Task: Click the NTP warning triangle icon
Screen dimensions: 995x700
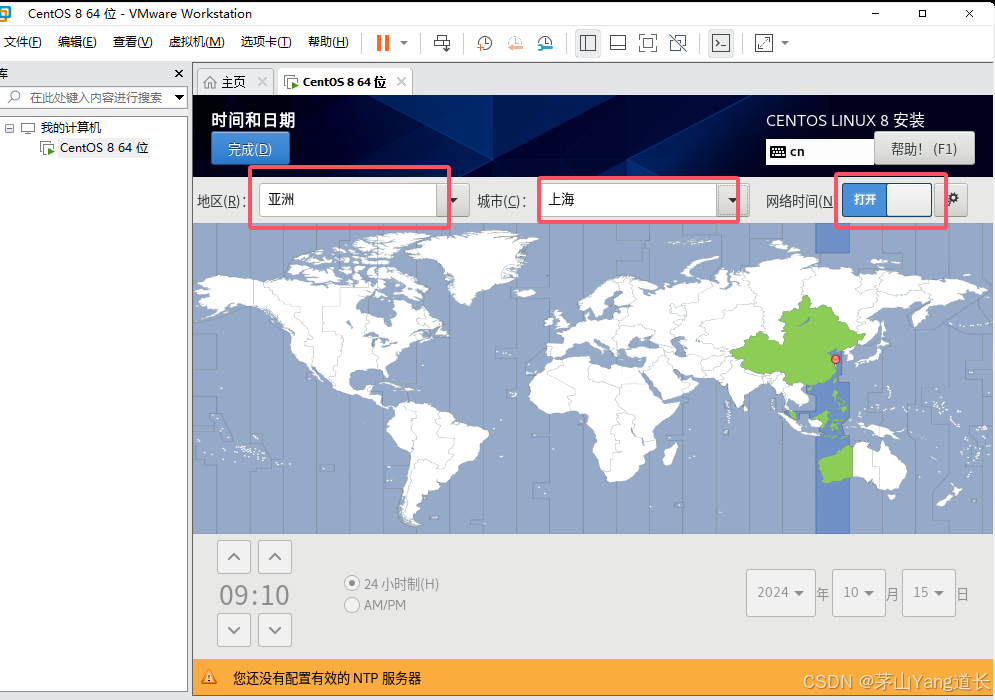Action: (x=209, y=678)
